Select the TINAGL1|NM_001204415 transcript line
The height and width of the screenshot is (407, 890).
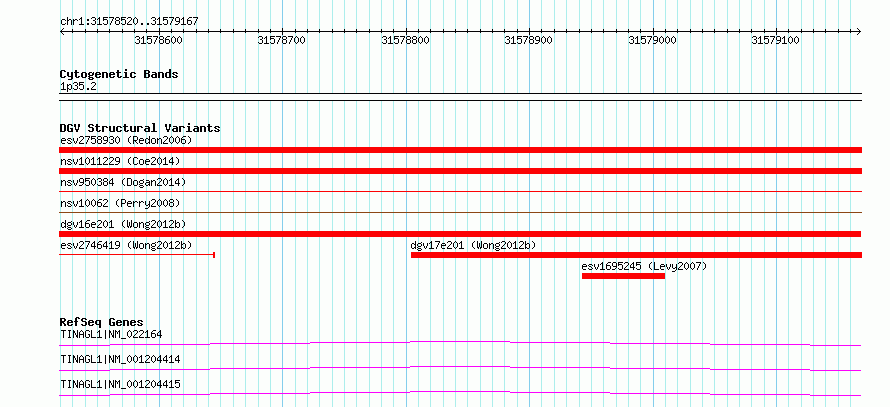tap(460, 394)
